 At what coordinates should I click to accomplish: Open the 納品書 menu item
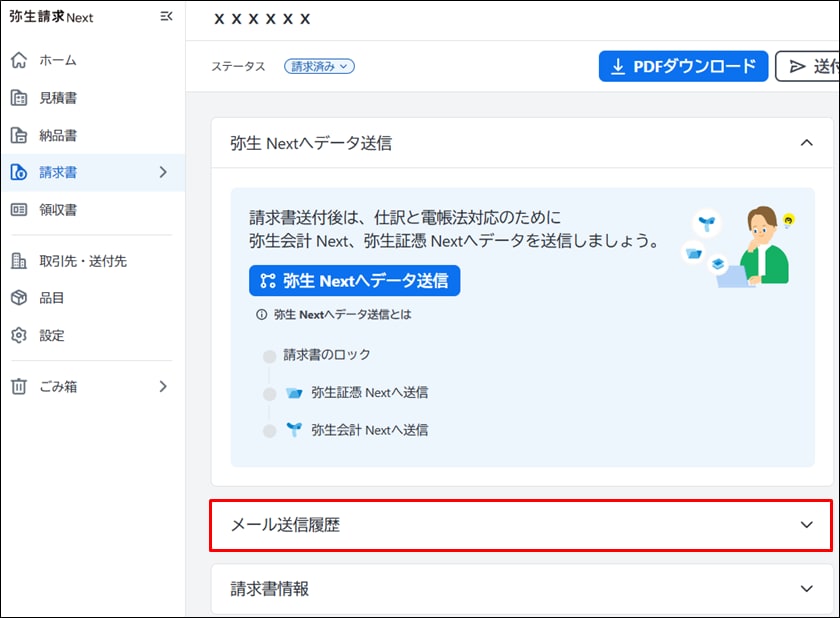(93, 135)
